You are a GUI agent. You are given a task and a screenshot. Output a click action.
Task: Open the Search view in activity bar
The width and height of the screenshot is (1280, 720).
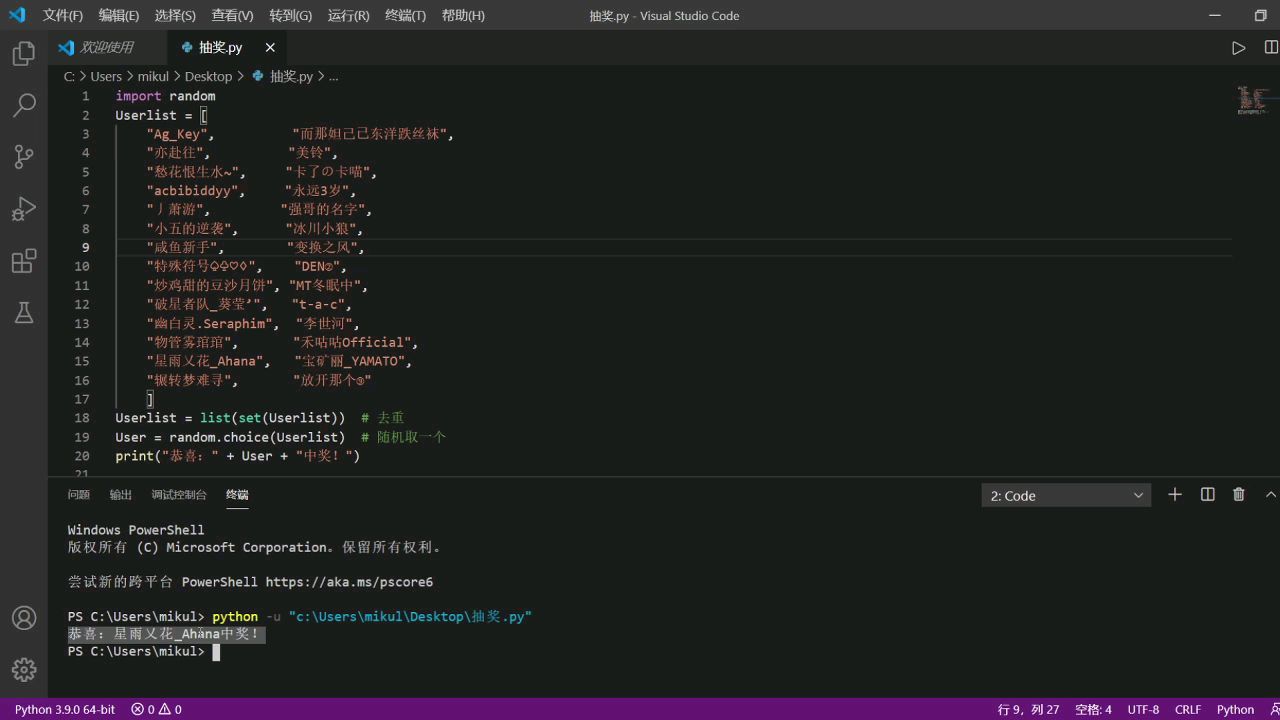point(24,105)
